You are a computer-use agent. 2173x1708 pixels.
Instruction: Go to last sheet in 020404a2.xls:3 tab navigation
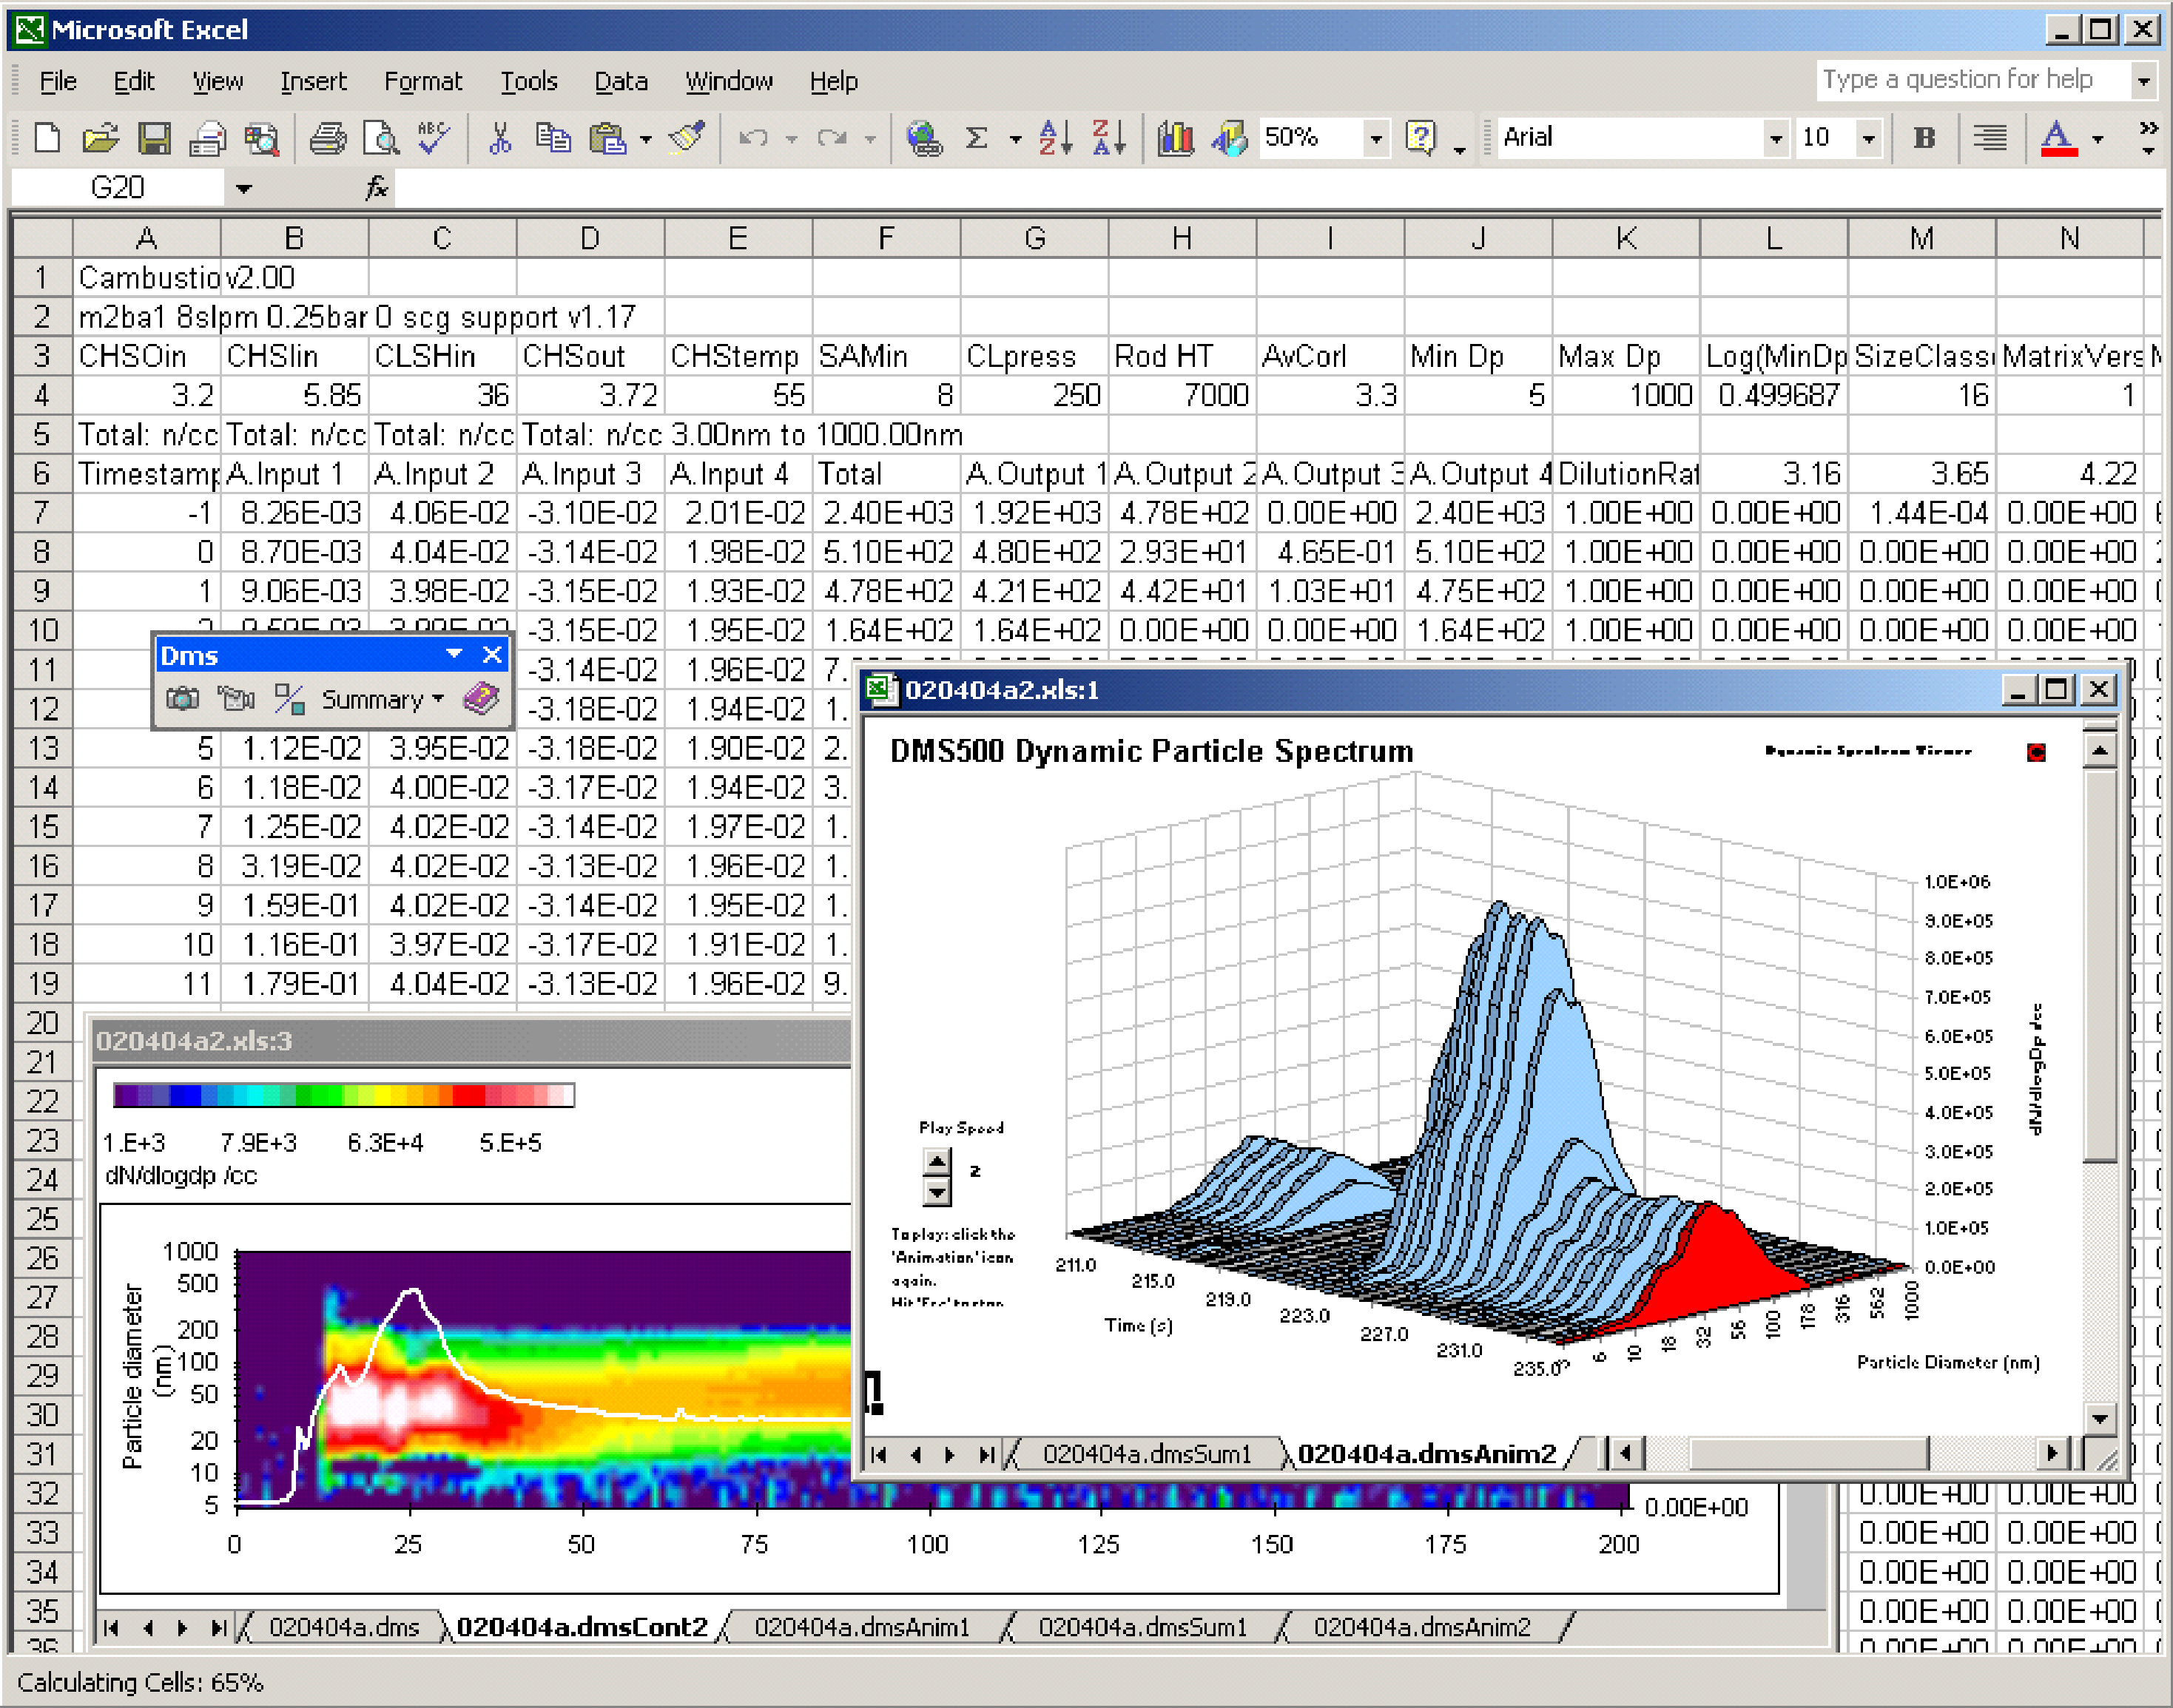click(x=218, y=1628)
